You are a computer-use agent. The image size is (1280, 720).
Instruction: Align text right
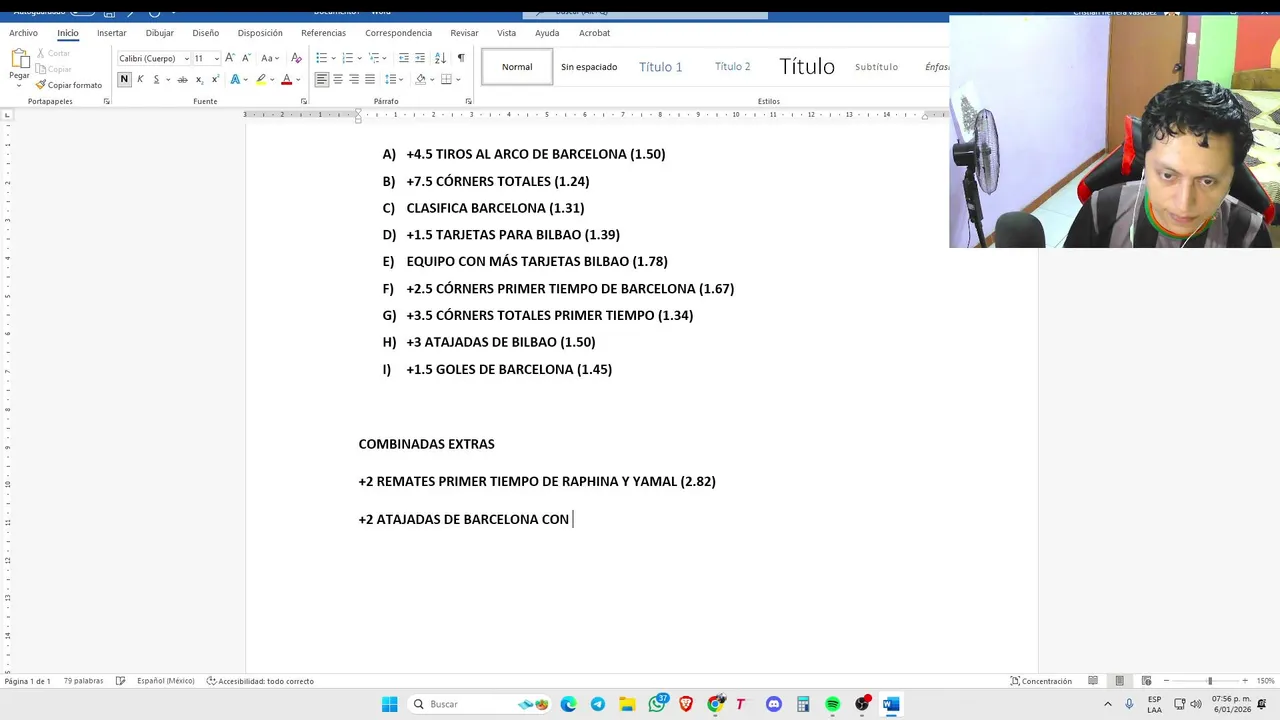[354, 79]
